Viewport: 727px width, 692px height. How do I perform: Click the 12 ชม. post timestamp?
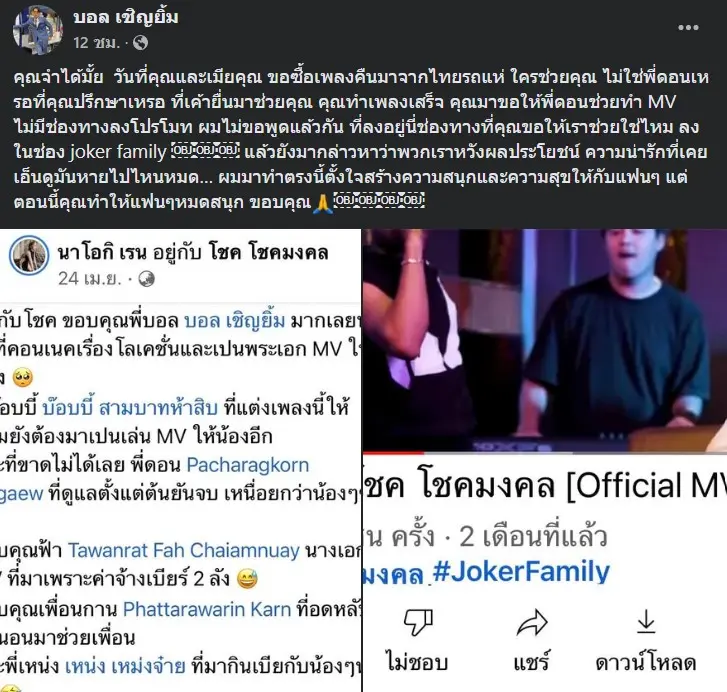tap(96, 43)
